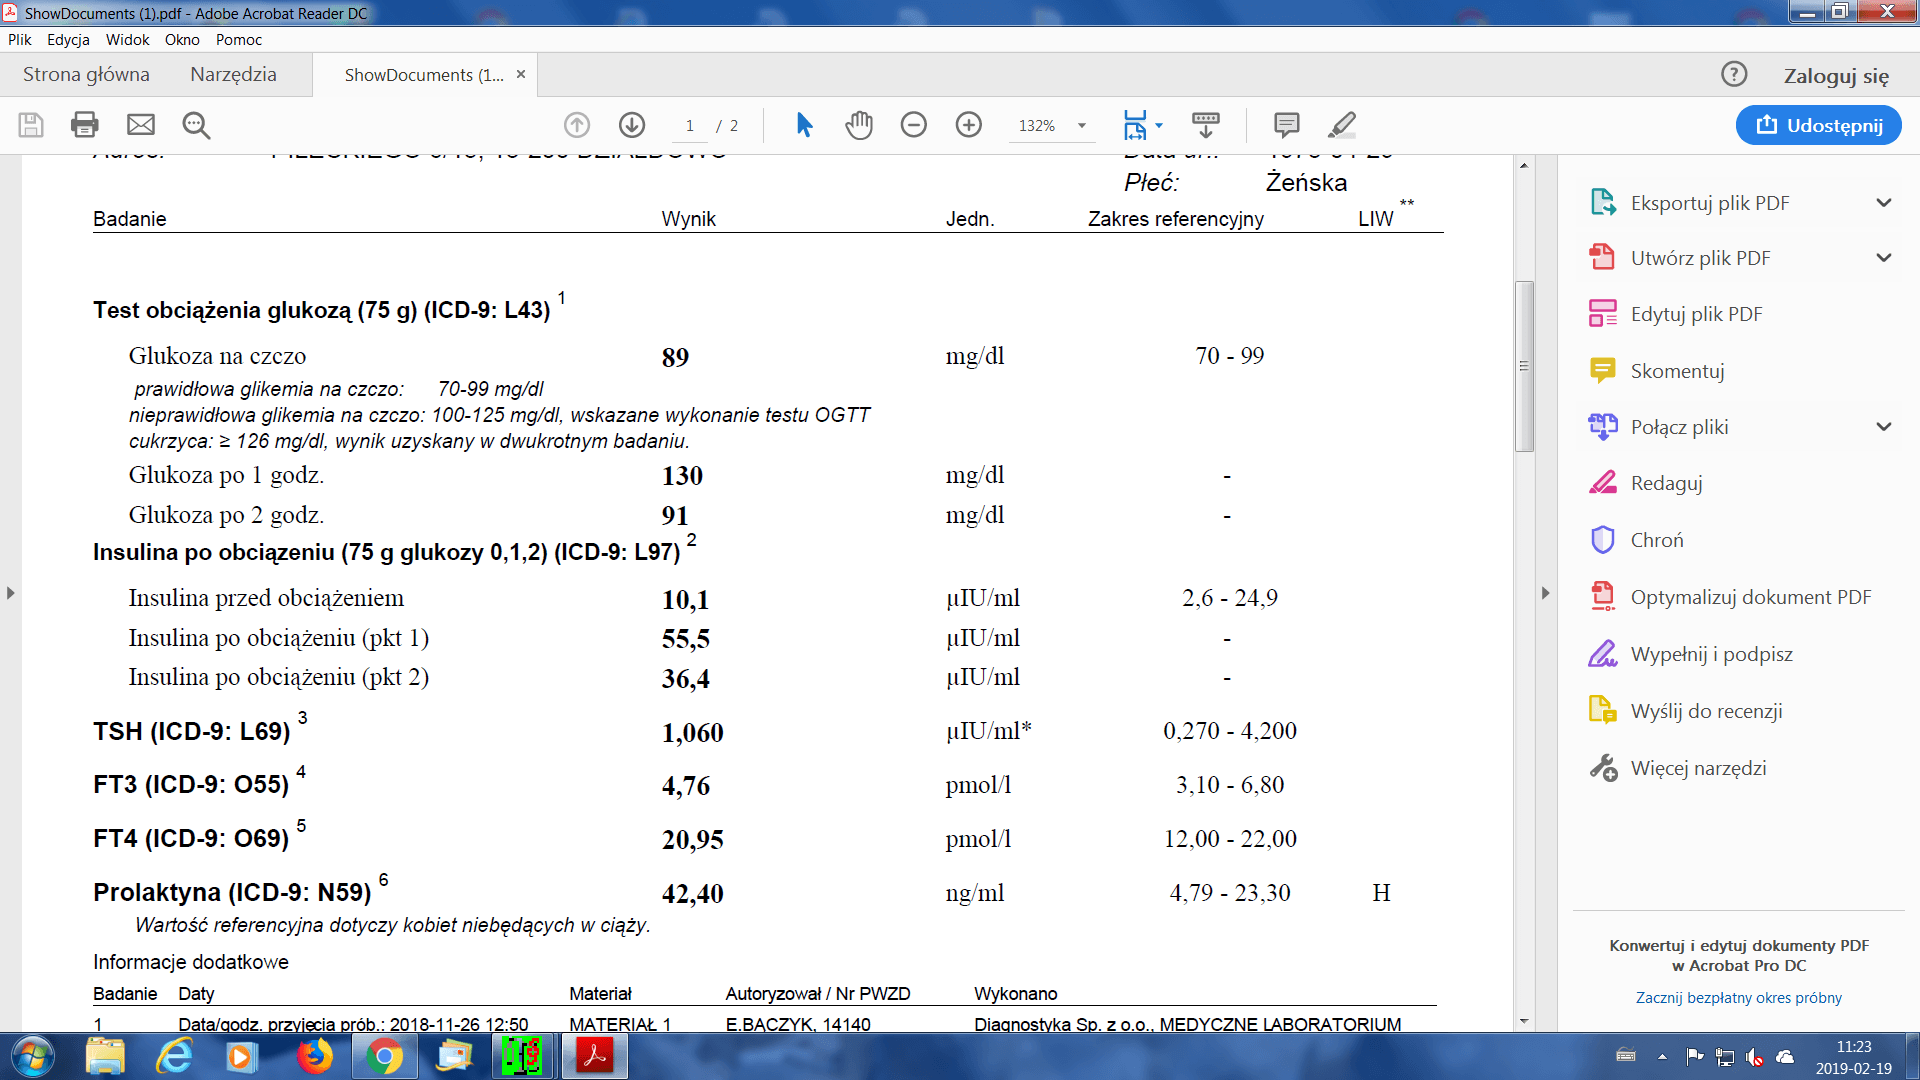Open the Edycja menu

click(x=68, y=40)
